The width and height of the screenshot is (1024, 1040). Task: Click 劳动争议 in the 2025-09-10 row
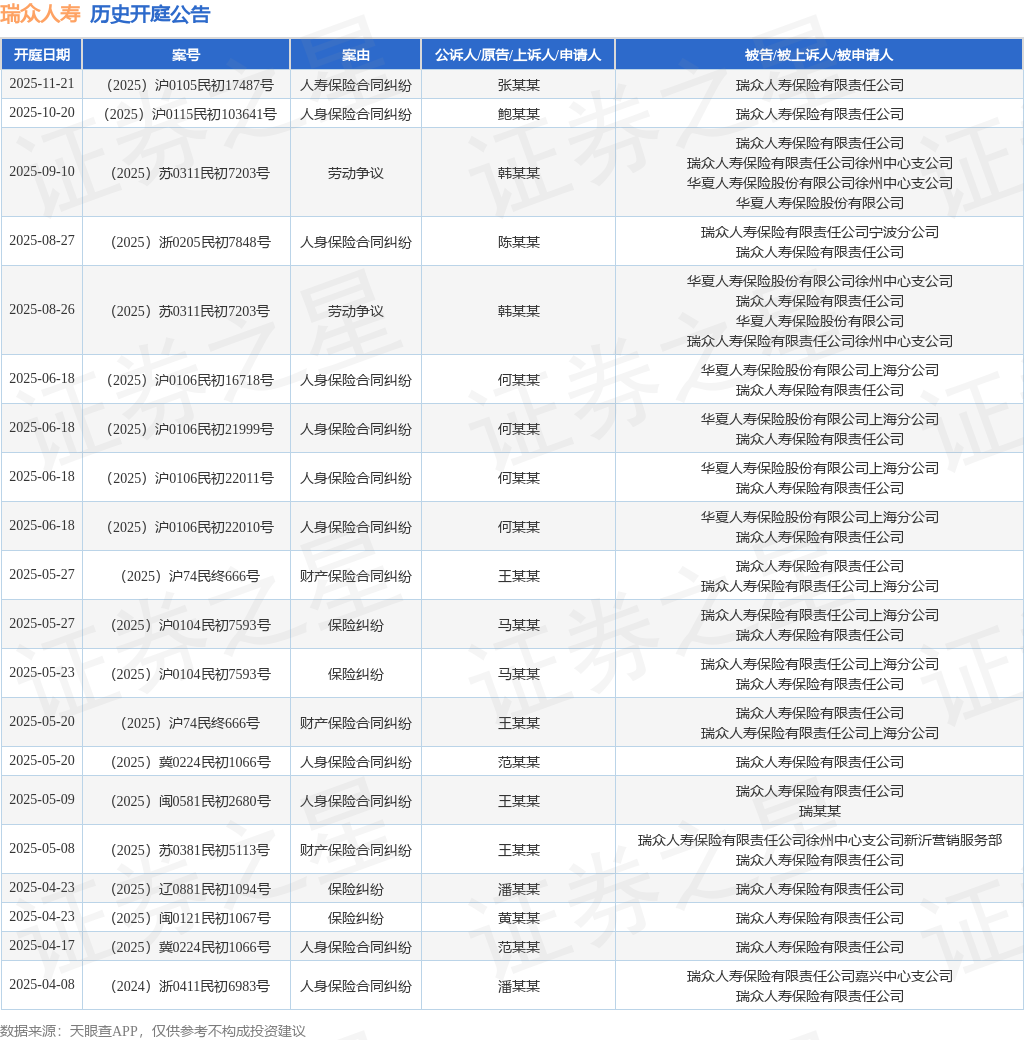tap(355, 173)
